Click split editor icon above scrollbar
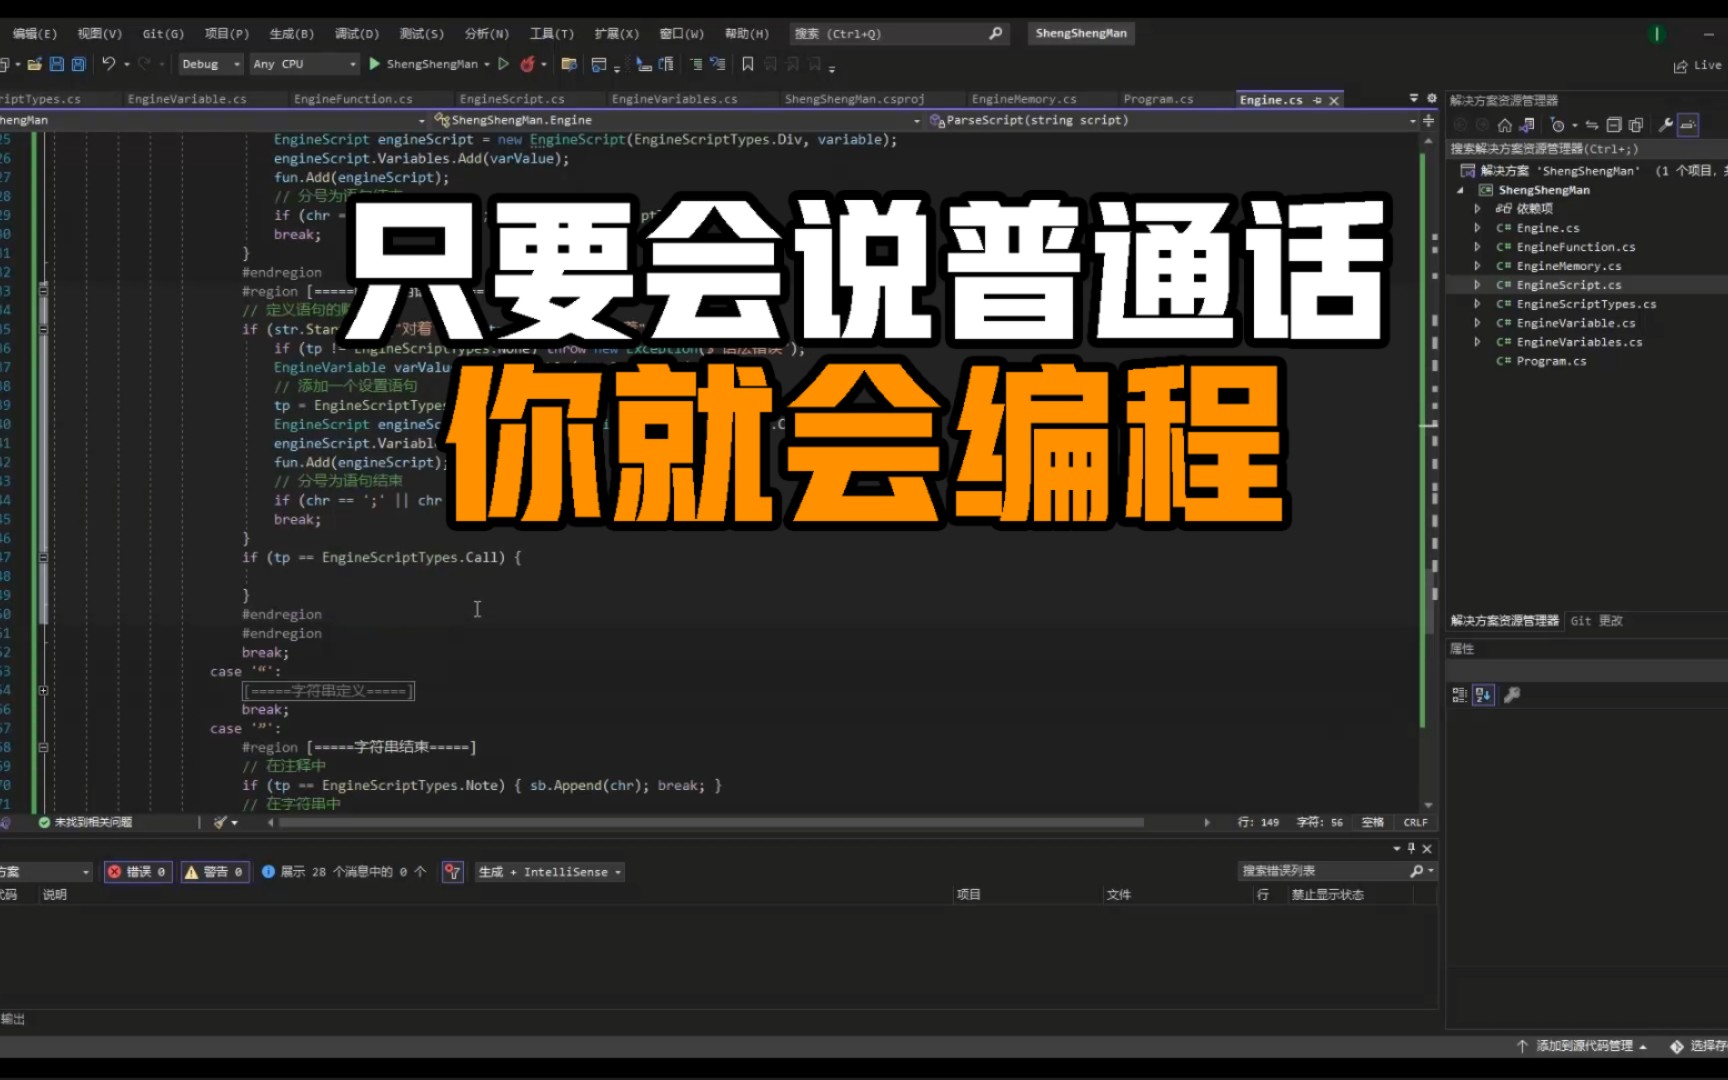 coord(1428,120)
